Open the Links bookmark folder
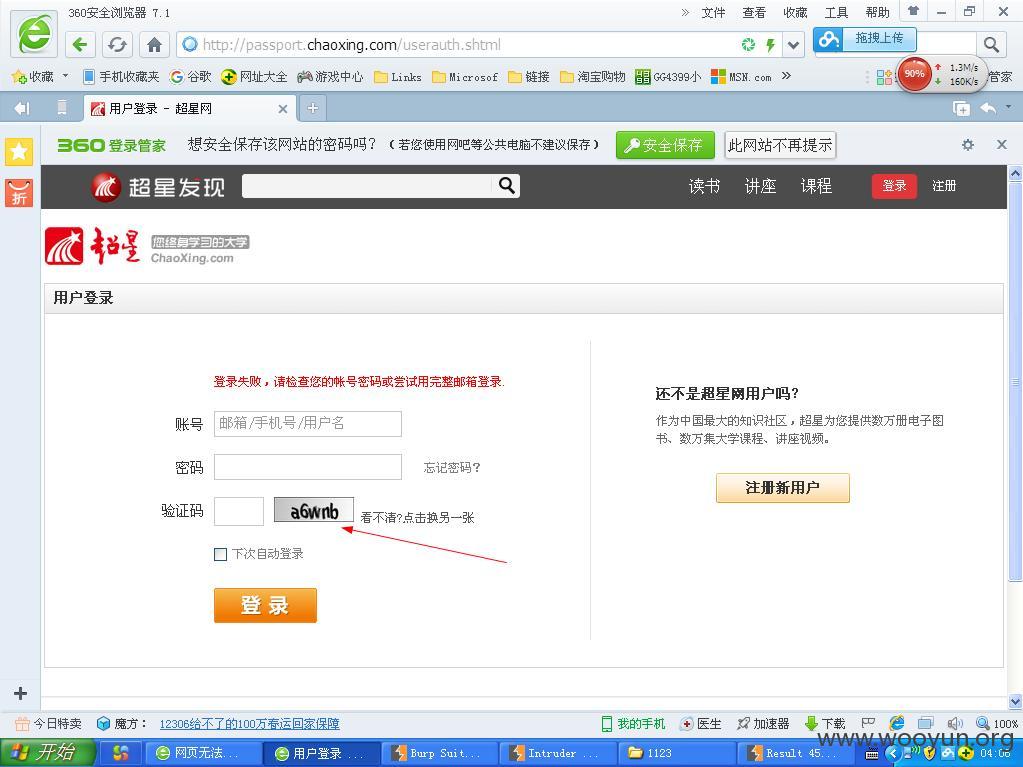 tap(398, 77)
